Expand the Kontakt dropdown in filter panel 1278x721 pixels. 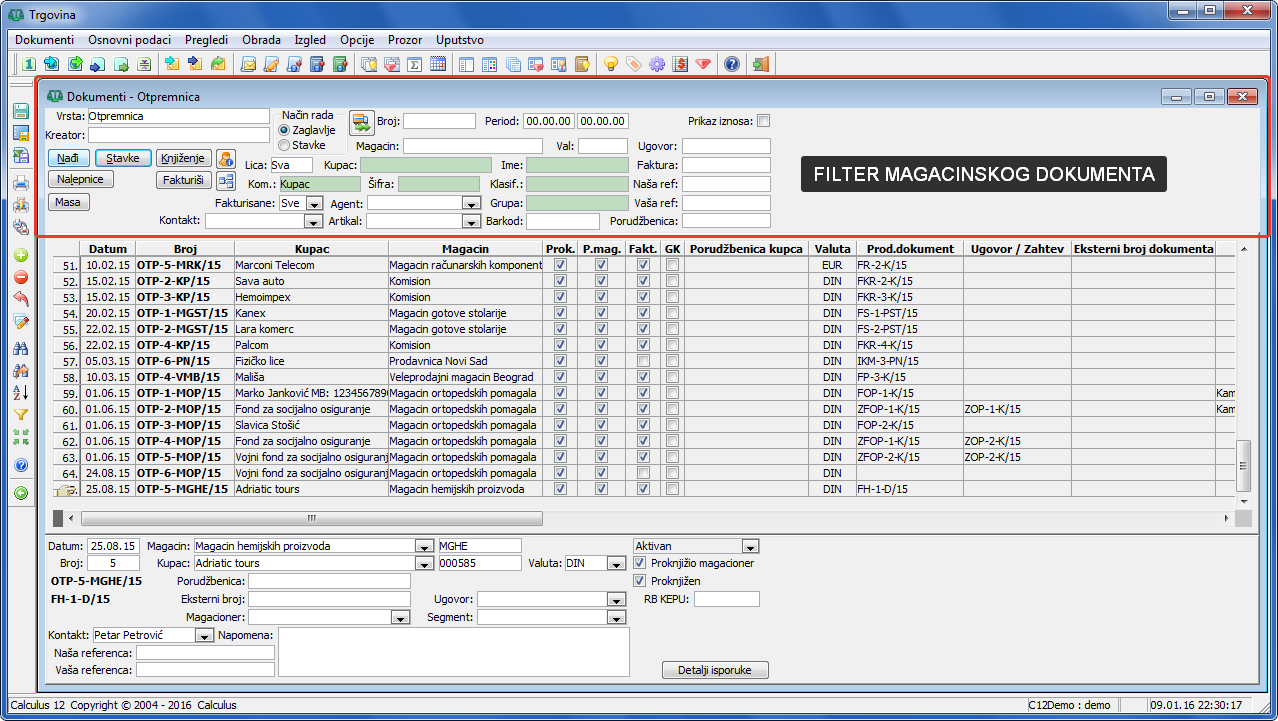click(x=313, y=221)
